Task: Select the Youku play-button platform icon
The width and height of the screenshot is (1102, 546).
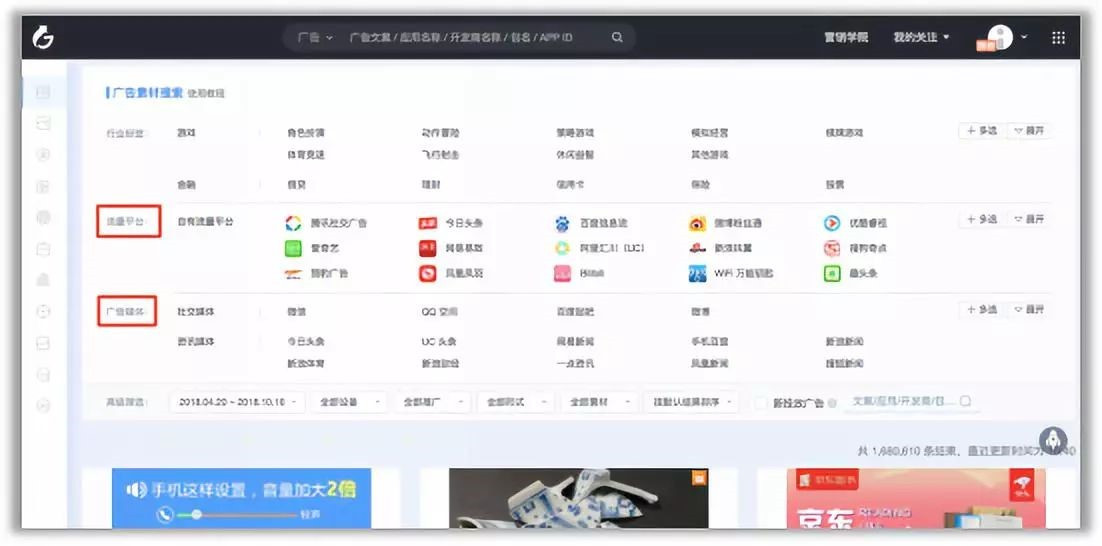Action: coord(832,223)
